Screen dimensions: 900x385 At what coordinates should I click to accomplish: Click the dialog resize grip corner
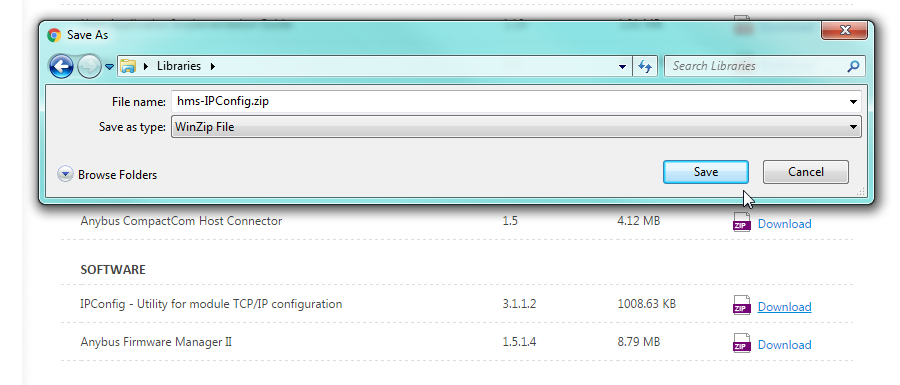(x=860, y=192)
